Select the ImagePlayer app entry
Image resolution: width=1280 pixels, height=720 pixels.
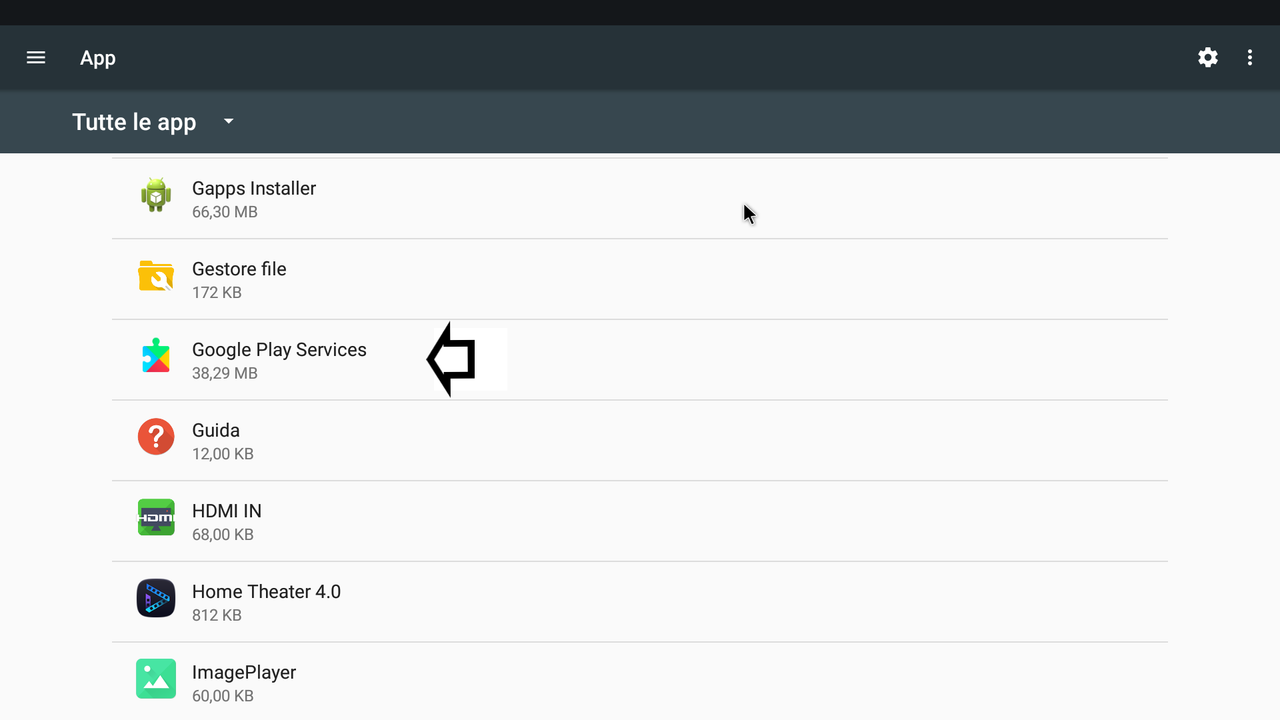[640, 681]
